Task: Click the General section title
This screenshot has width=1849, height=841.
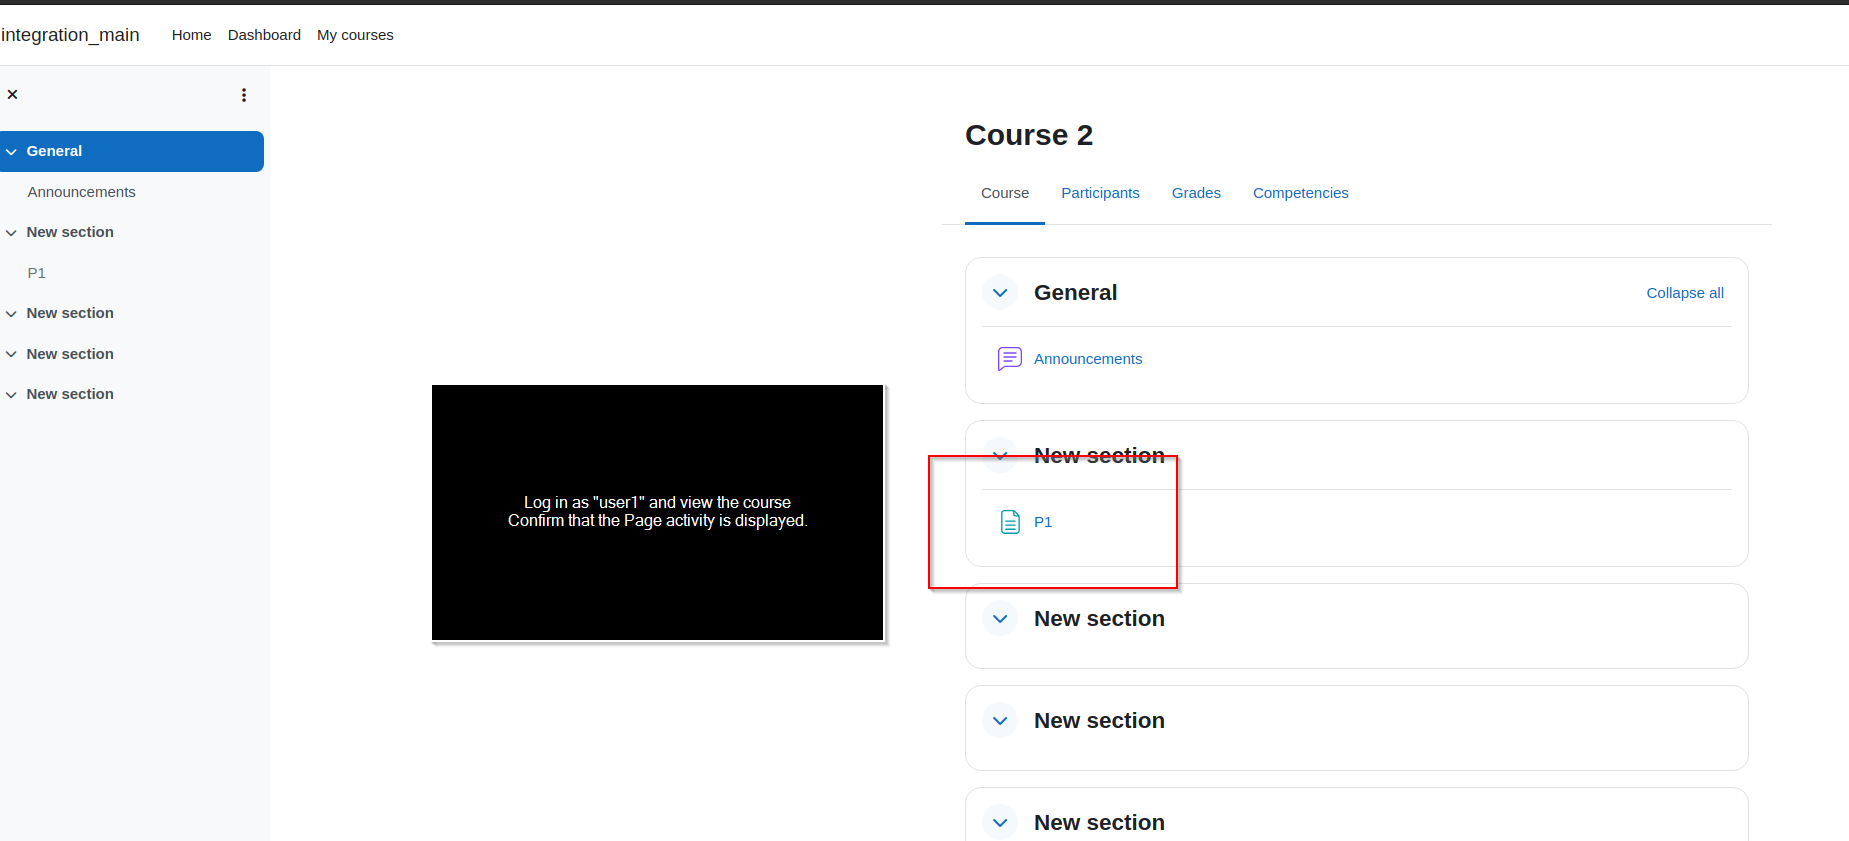Action: tap(1075, 293)
